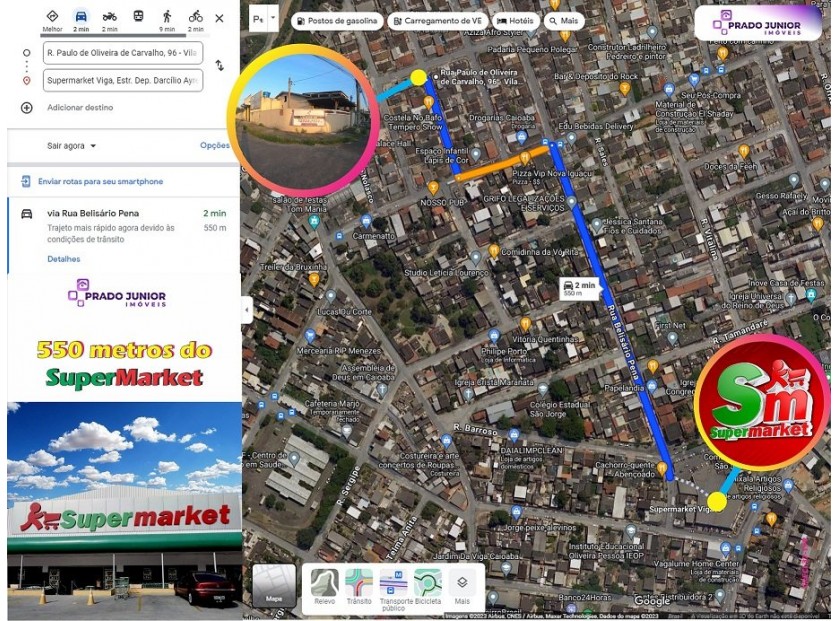
Task: Choose motorcycle travel mode
Action: click(x=110, y=16)
